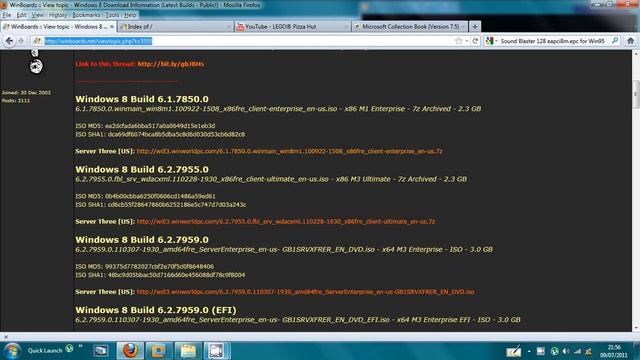Screen dimensions: 640x360
Task: Click the search box with Sound Blaster text
Action: [x=553, y=41]
